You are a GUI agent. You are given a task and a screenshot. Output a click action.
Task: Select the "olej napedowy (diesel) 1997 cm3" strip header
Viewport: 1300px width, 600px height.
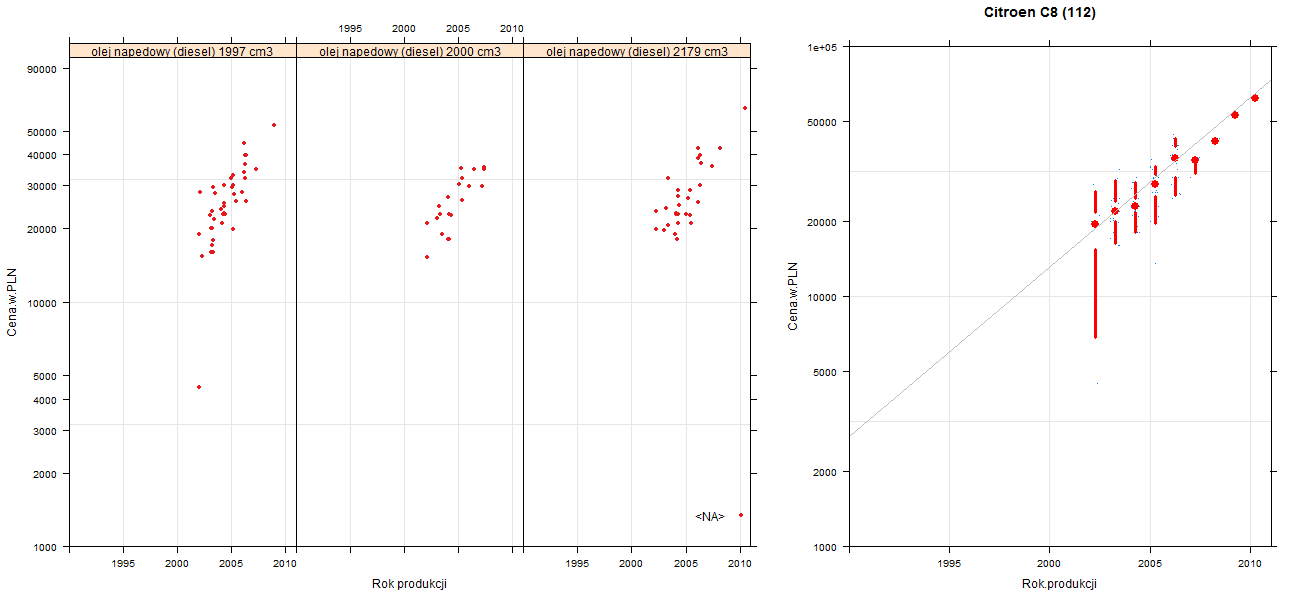click(x=183, y=51)
